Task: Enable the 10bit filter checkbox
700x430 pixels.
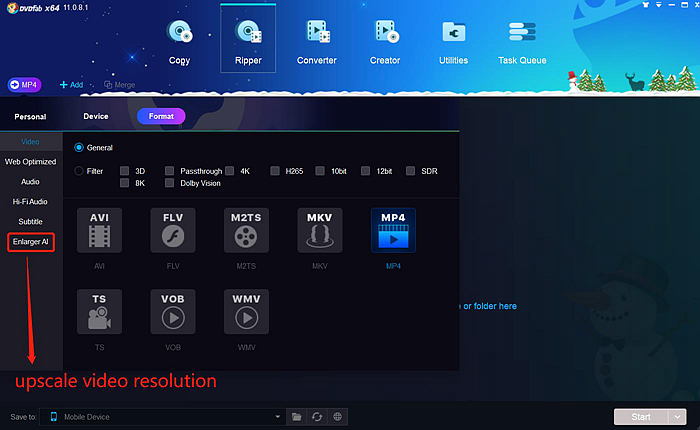Action: (320, 171)
